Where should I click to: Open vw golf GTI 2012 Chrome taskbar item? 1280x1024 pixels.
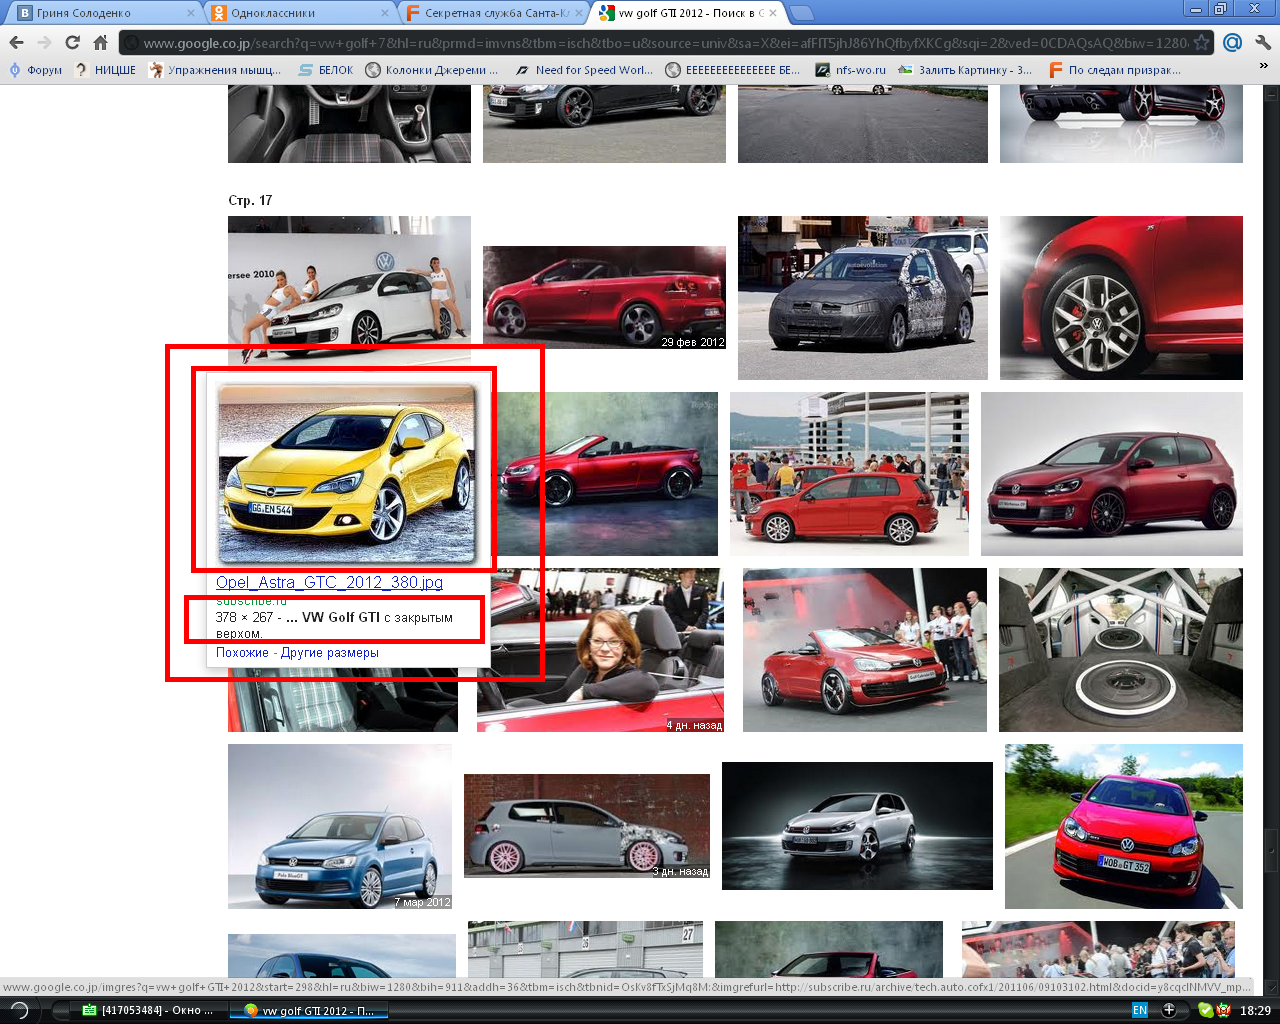(x=309, y=1010)
